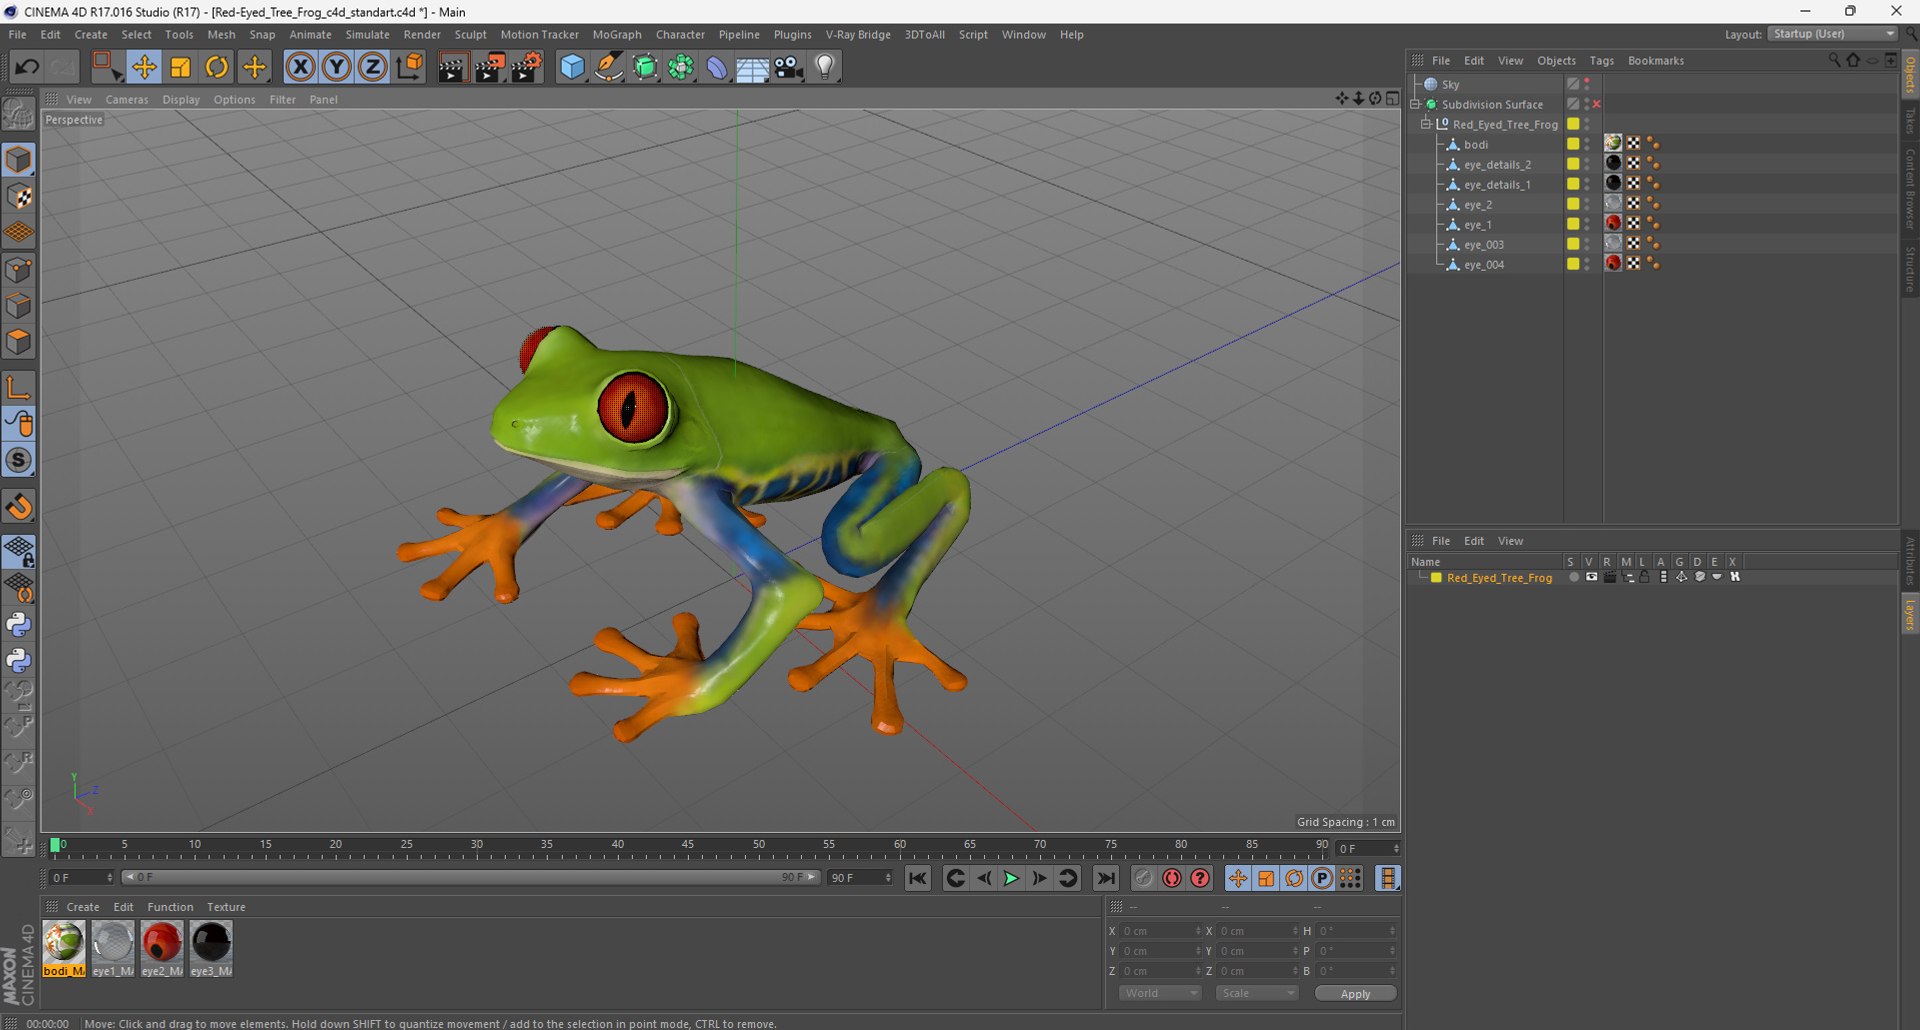Add a Floor environment object icon
Image resolution: width=1920 pixels, height=1030 pixels.
(x=752, y=67)
